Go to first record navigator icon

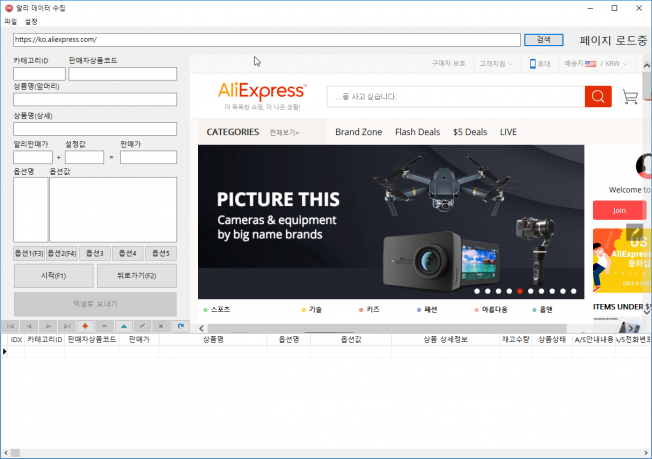[10, 326]
